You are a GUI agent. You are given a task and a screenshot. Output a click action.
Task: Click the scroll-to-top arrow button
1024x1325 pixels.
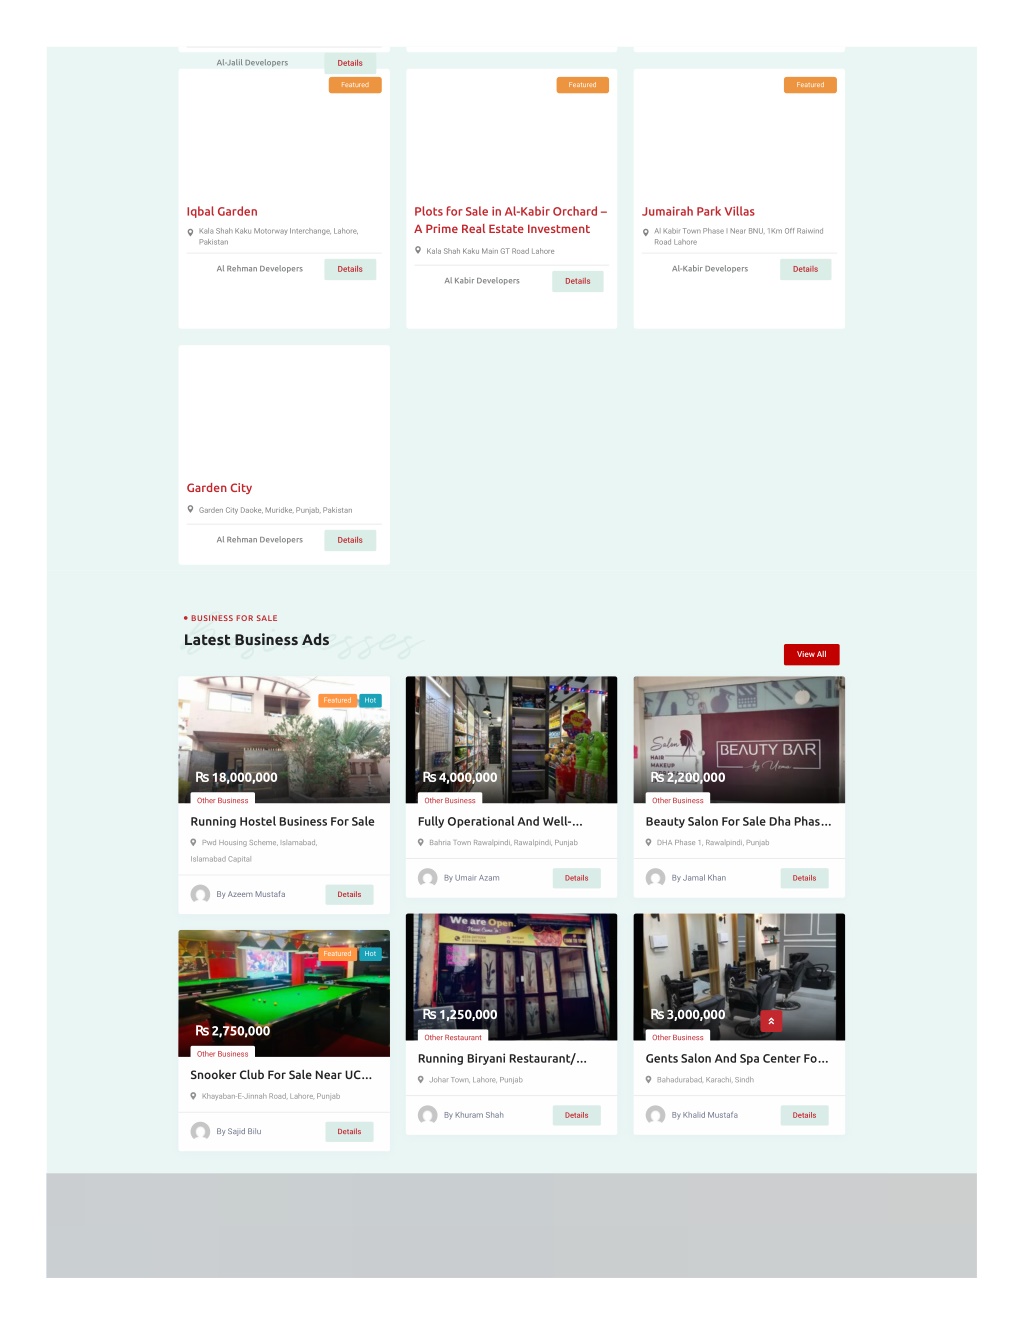point(771,1021)
